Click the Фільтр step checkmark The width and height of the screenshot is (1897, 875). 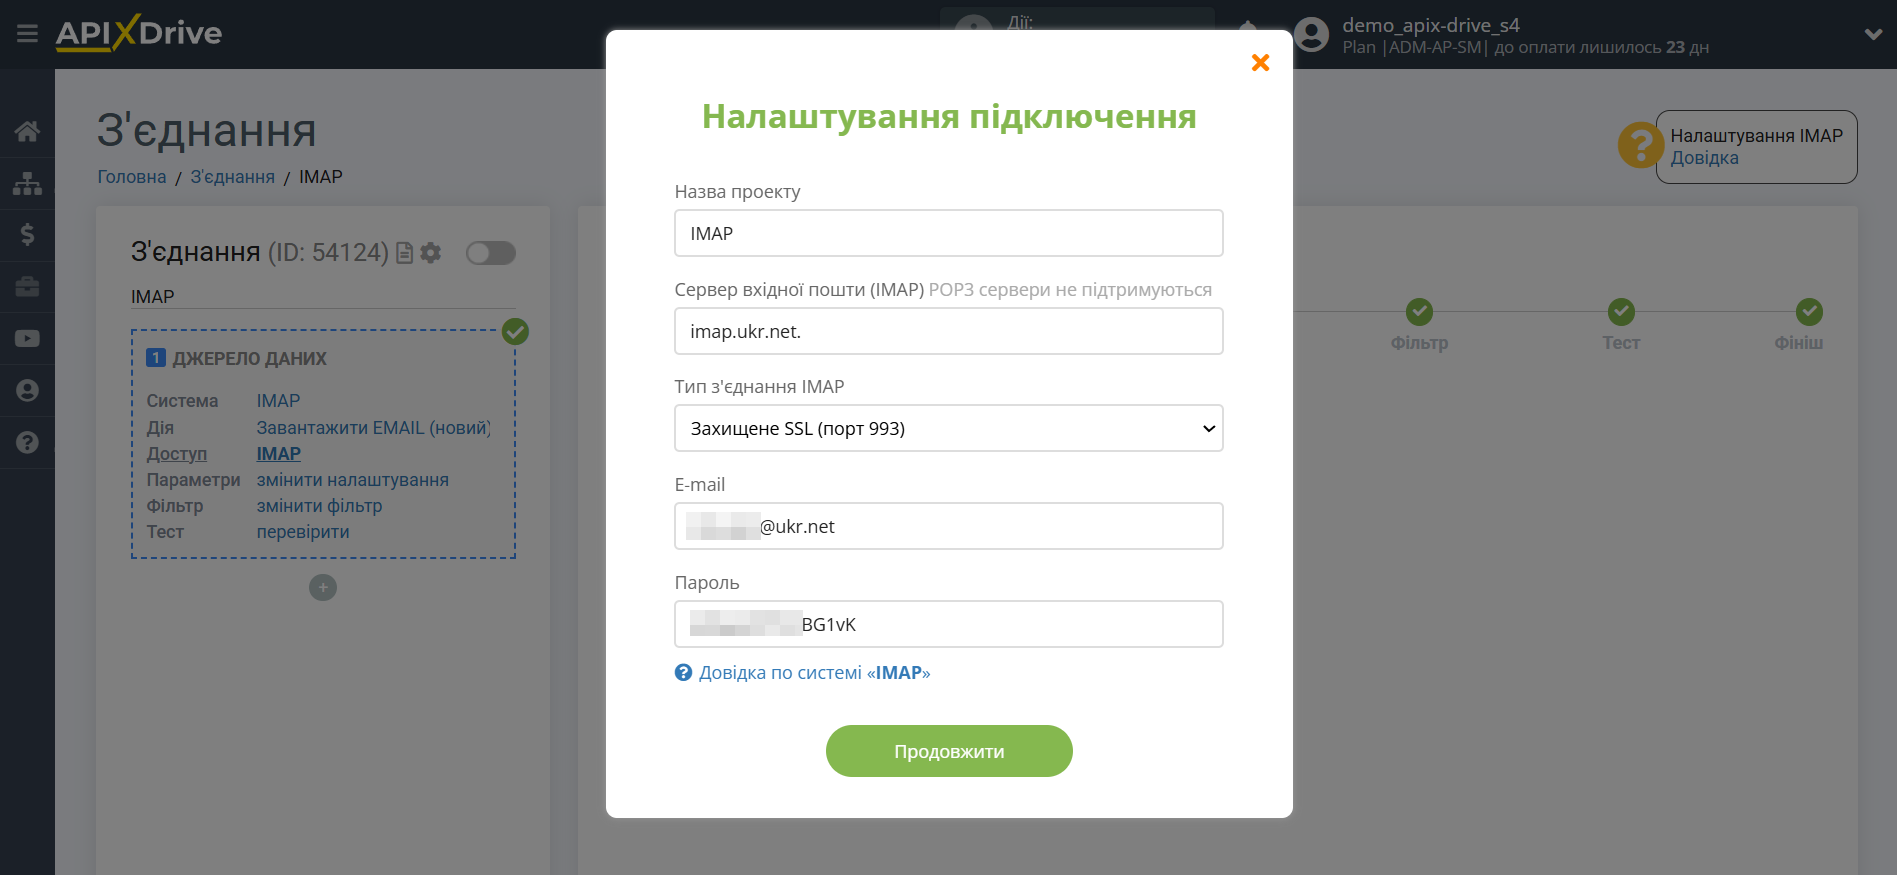click(x=1419, y=312)
